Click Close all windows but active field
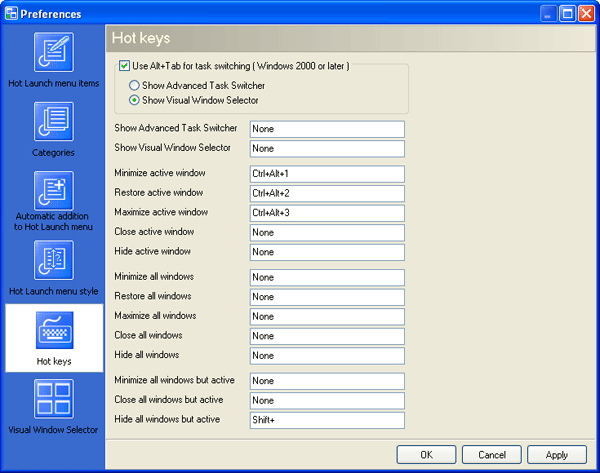 point(327,401)
